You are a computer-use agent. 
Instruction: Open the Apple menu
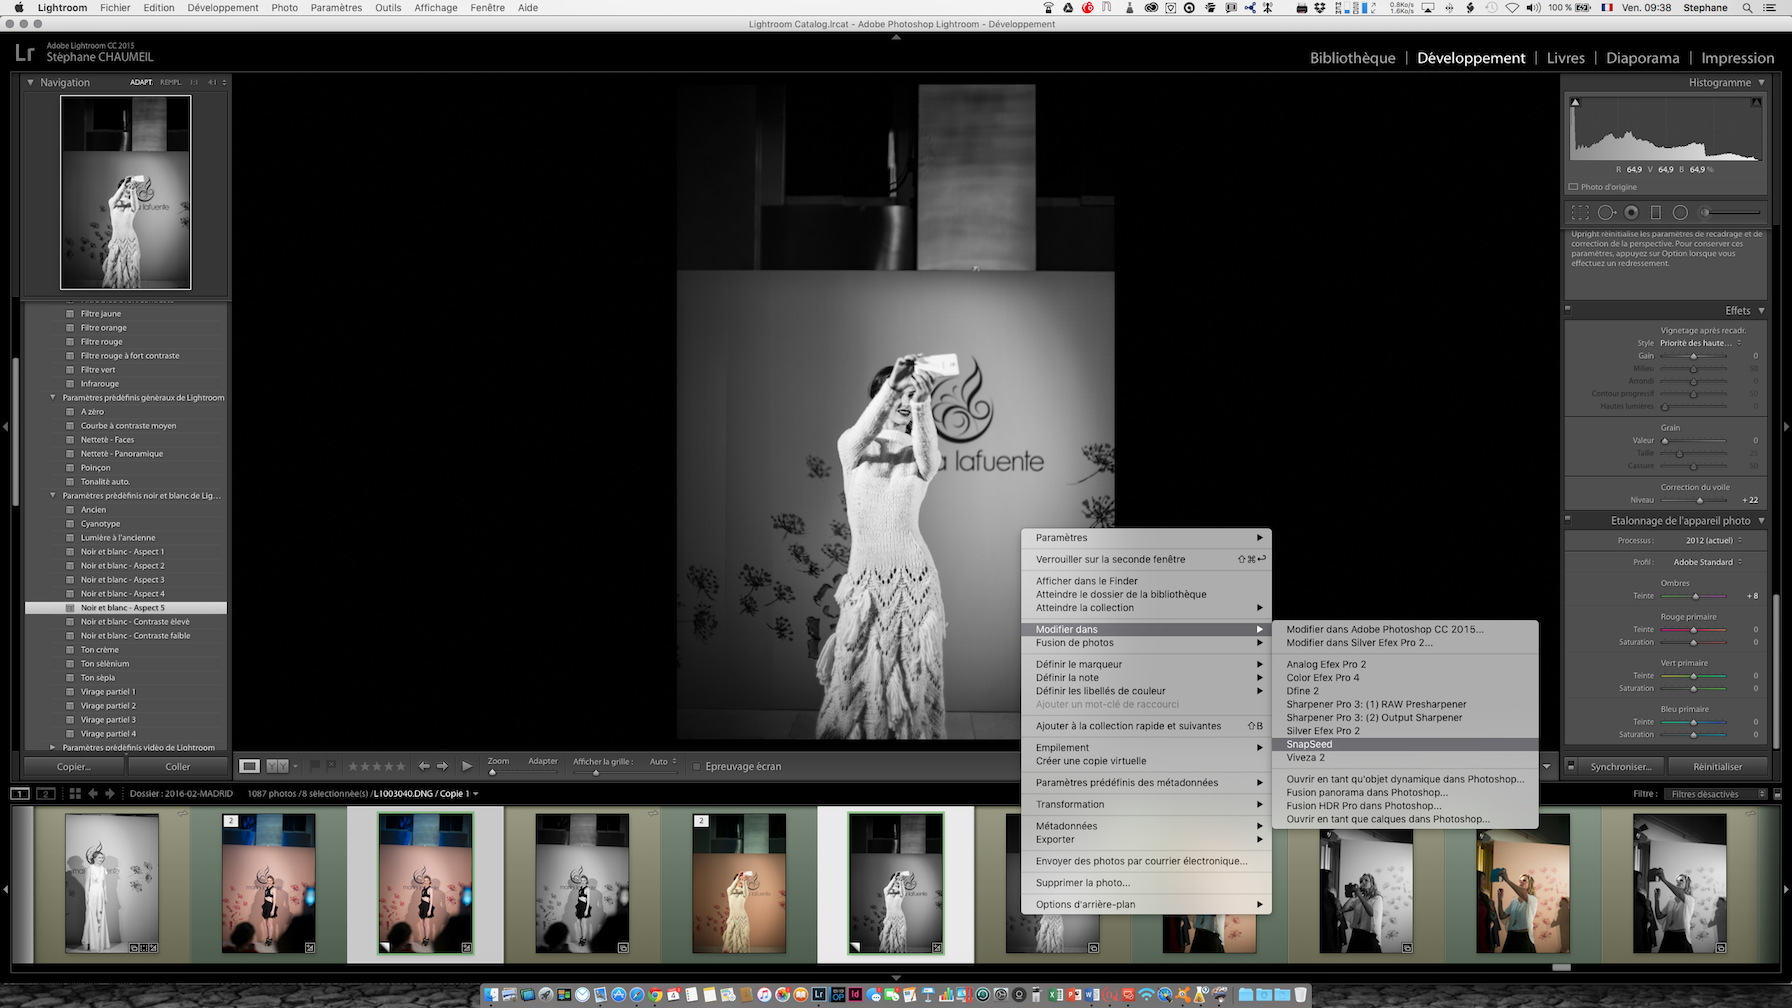coord(18,7)
